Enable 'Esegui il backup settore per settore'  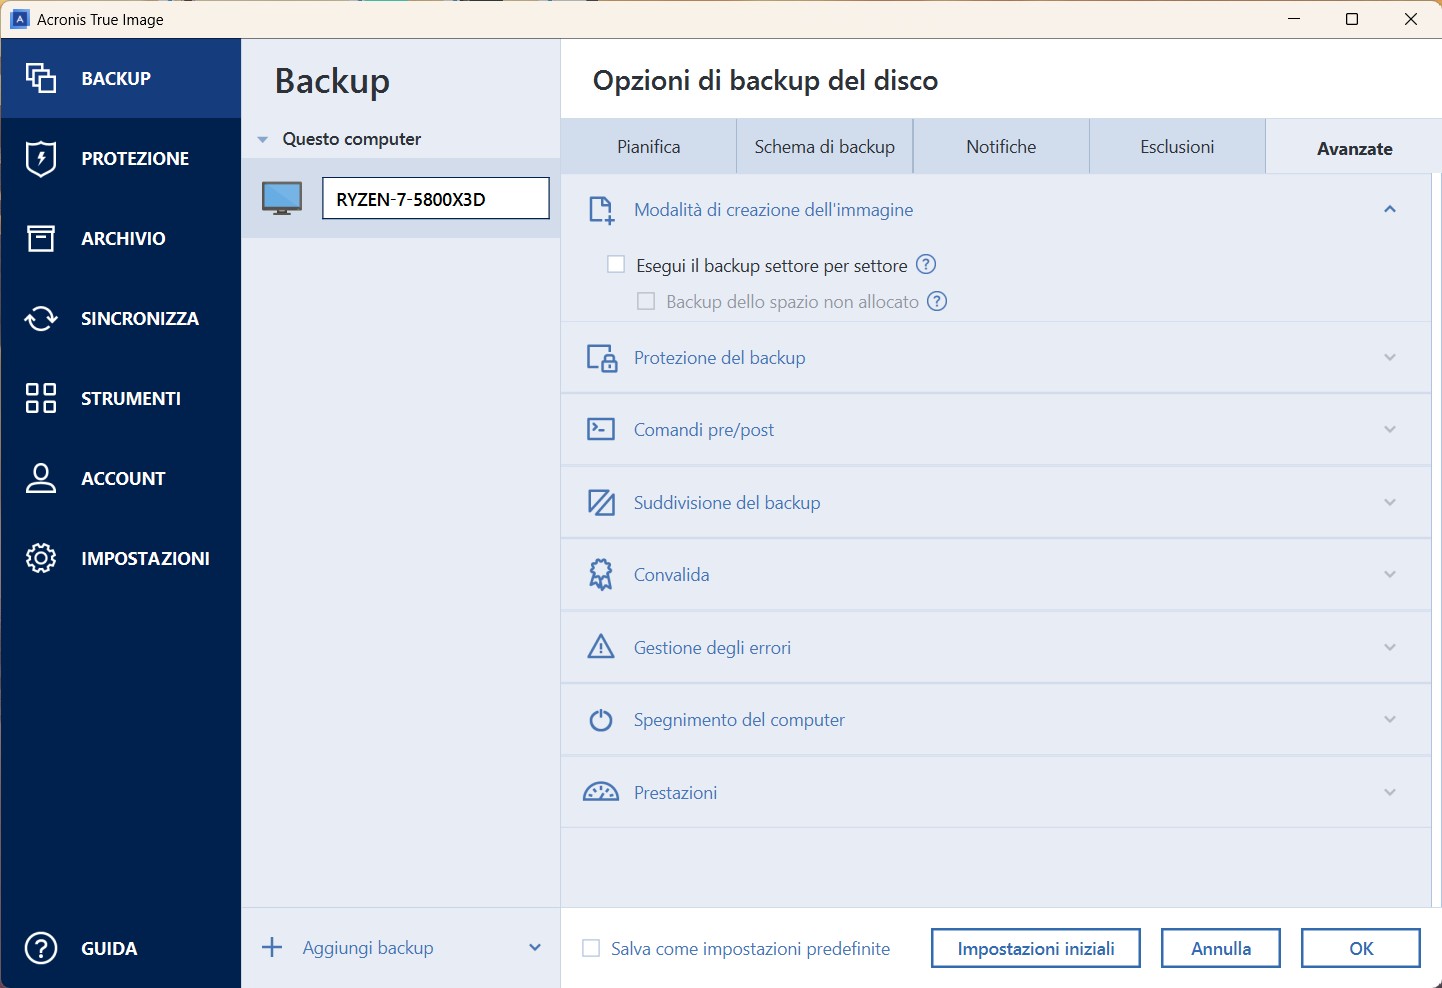tap(617, 265)
